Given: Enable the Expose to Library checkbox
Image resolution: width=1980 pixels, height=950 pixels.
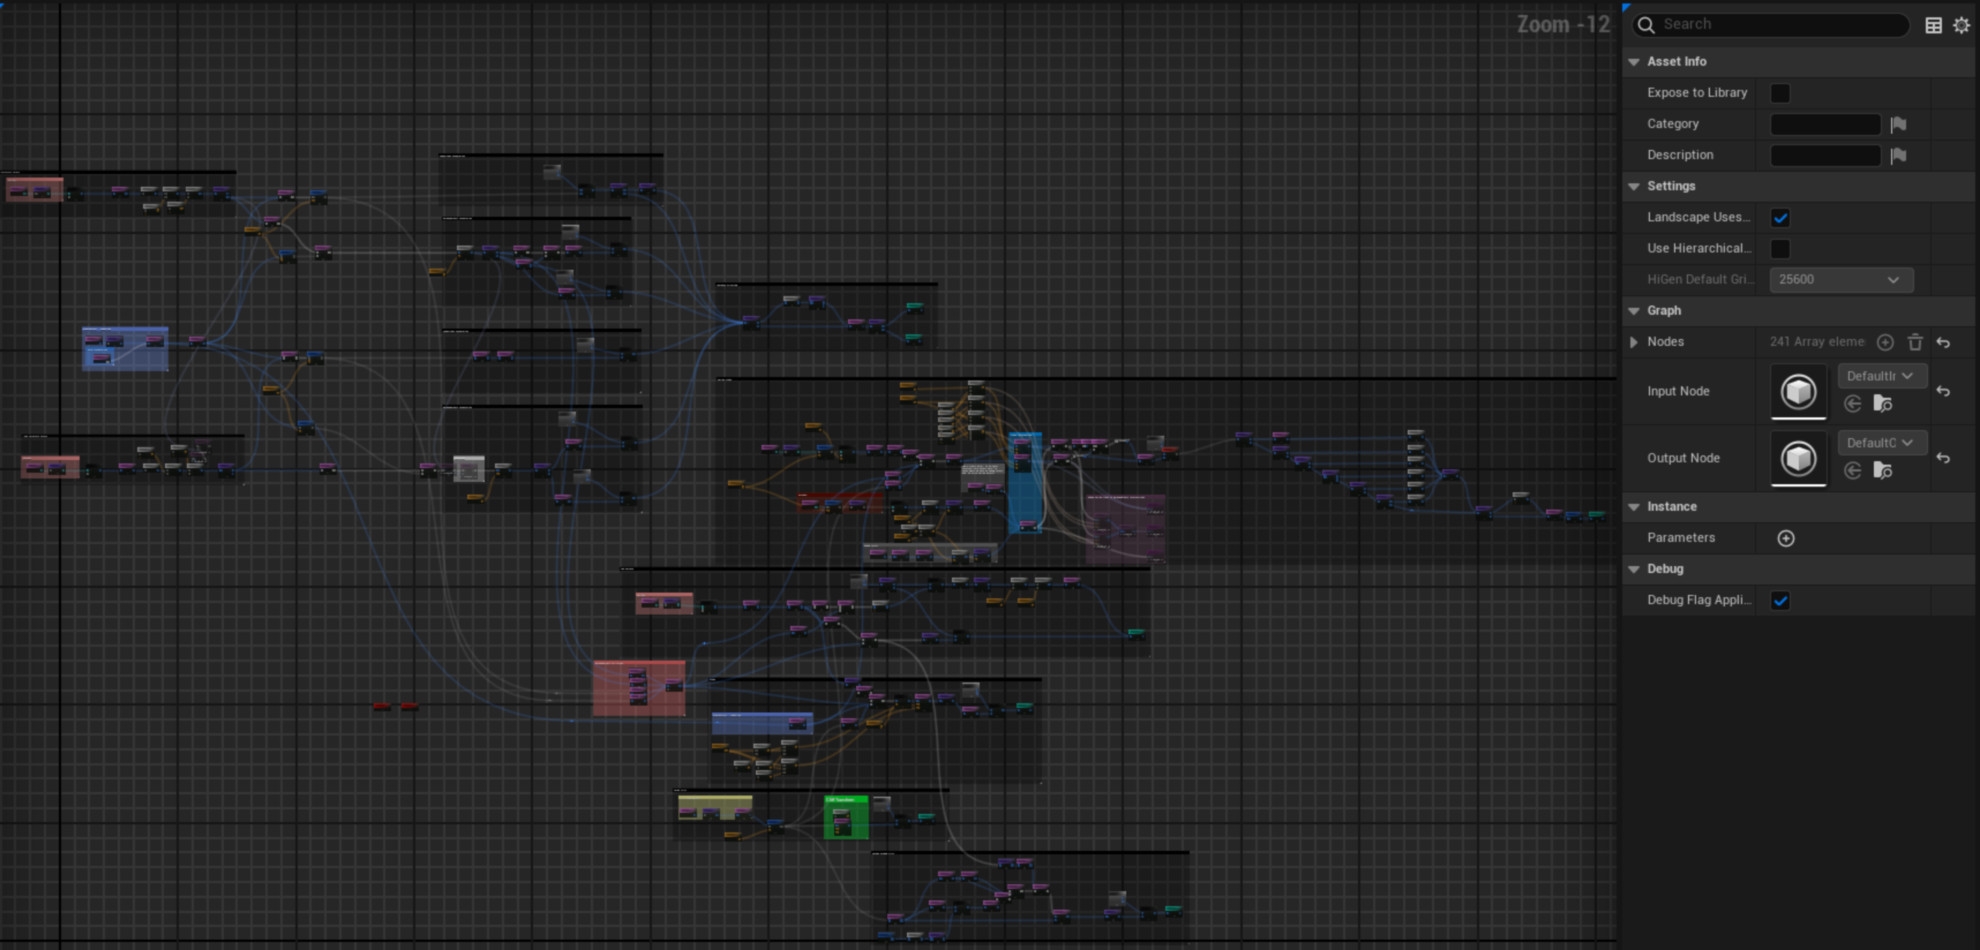Looking at the screenshot, I should pos(1780,93).
